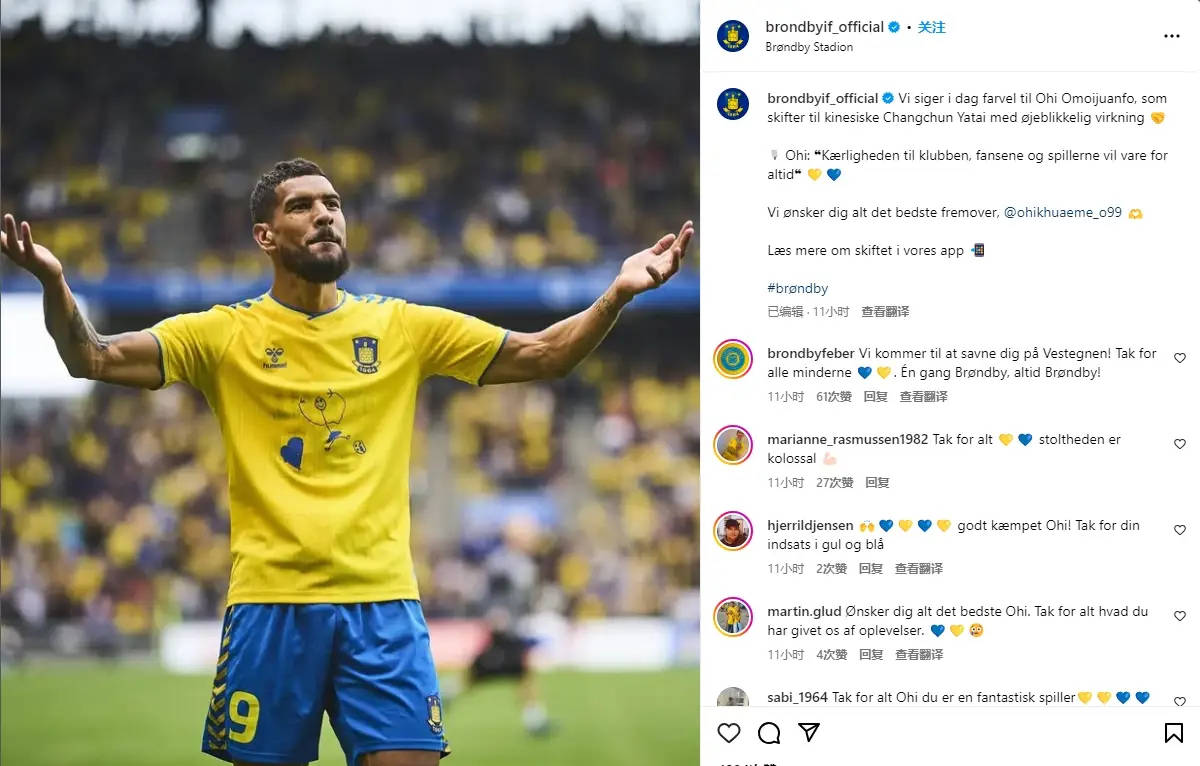This screenshot has width=1200, height=766.
Task: Translate martin.glud's comment
Action: click(x=918, y=654)
